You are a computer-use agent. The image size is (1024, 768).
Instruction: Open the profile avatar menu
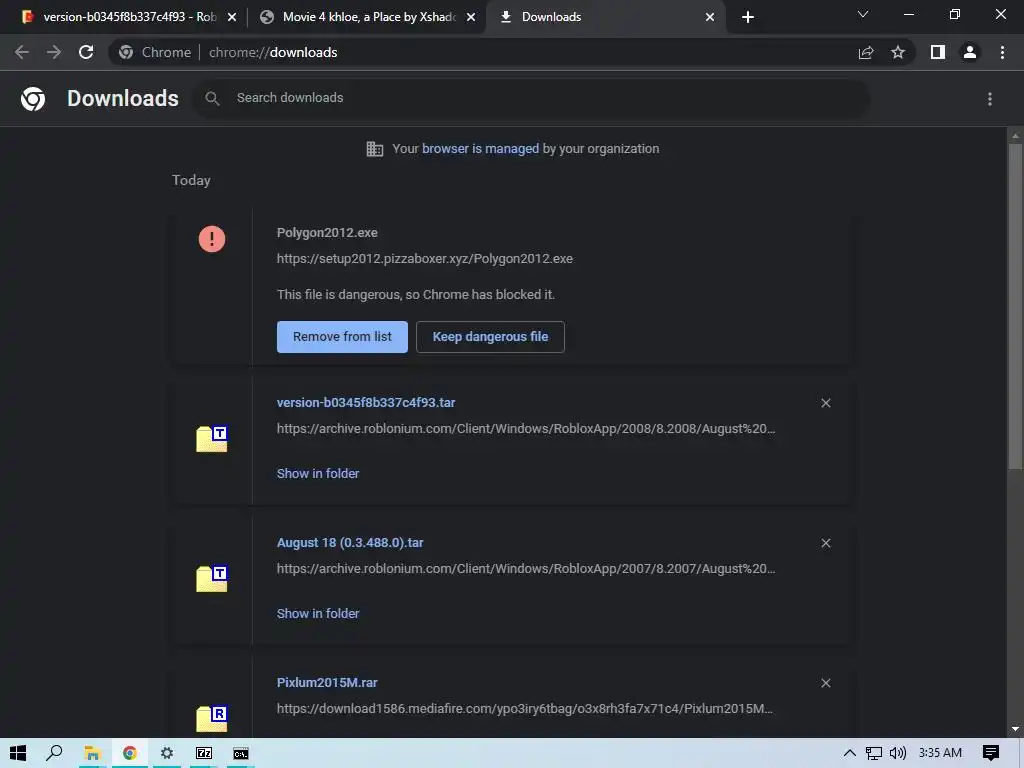970,52
